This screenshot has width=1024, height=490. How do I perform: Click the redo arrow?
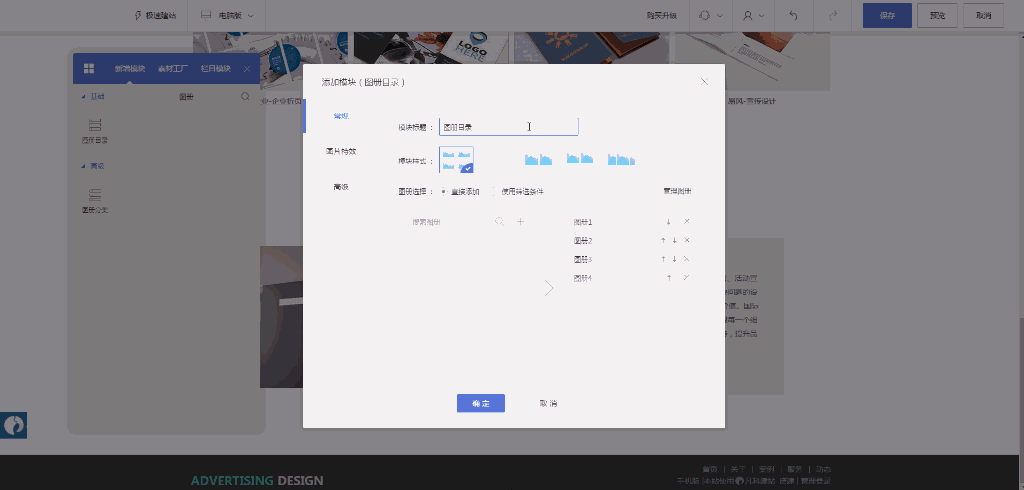(833, 15)
